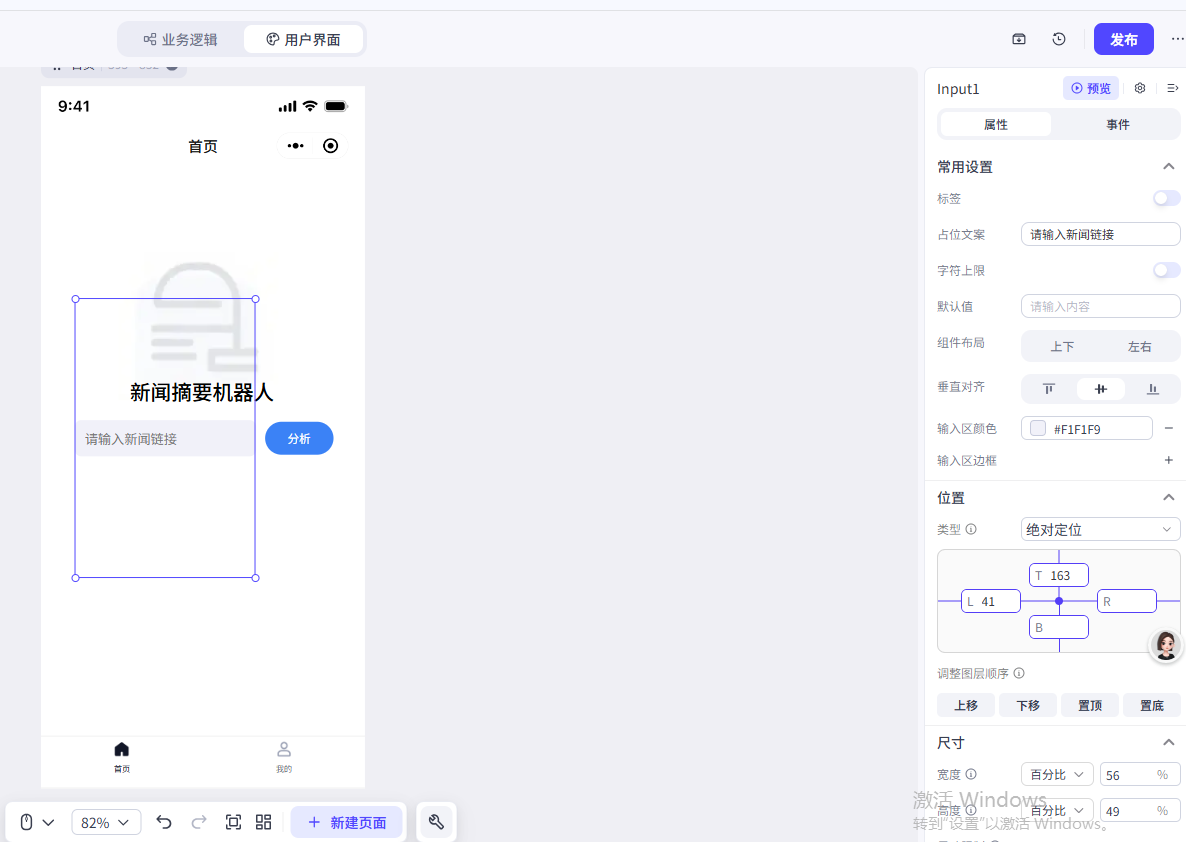Click the undo arrow icon
Viewport: 1186px width, 842px height.
[164, 822]
